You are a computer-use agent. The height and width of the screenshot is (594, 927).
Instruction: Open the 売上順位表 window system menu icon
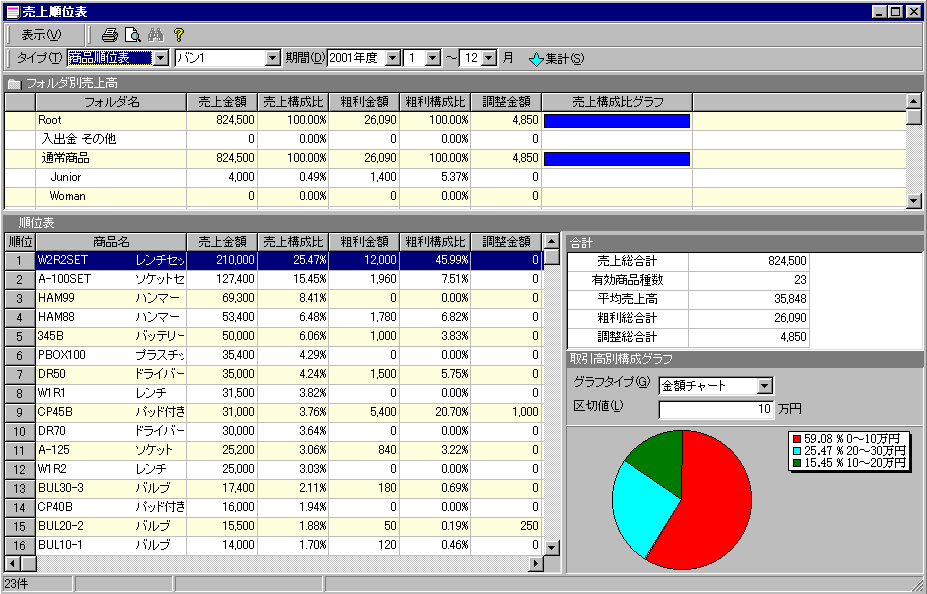(12, 11)
